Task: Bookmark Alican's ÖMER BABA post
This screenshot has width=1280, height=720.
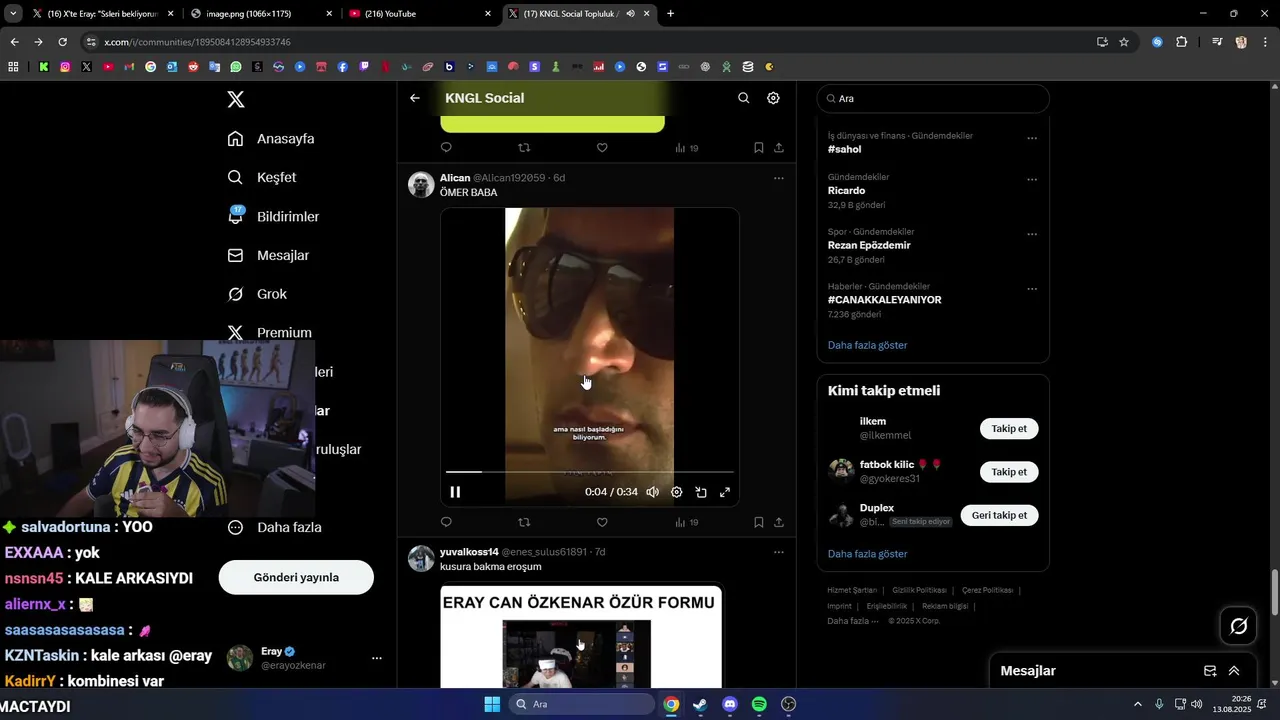Action: [758, 522]
